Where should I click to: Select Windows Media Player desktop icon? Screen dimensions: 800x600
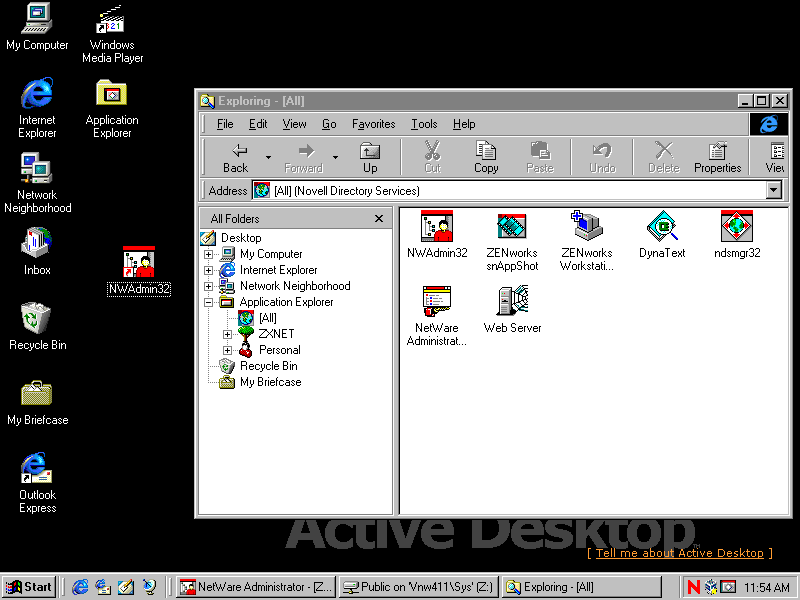coord(112,34)
